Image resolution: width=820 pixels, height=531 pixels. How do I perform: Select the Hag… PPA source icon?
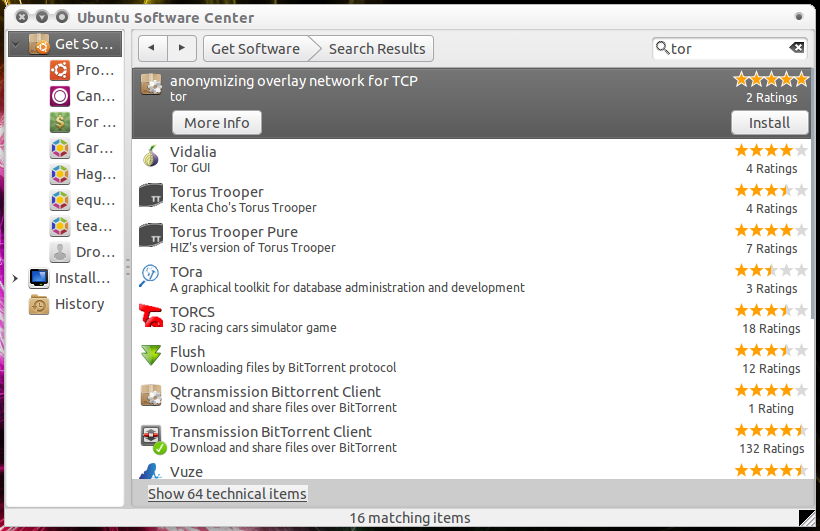tap(60, 174)
